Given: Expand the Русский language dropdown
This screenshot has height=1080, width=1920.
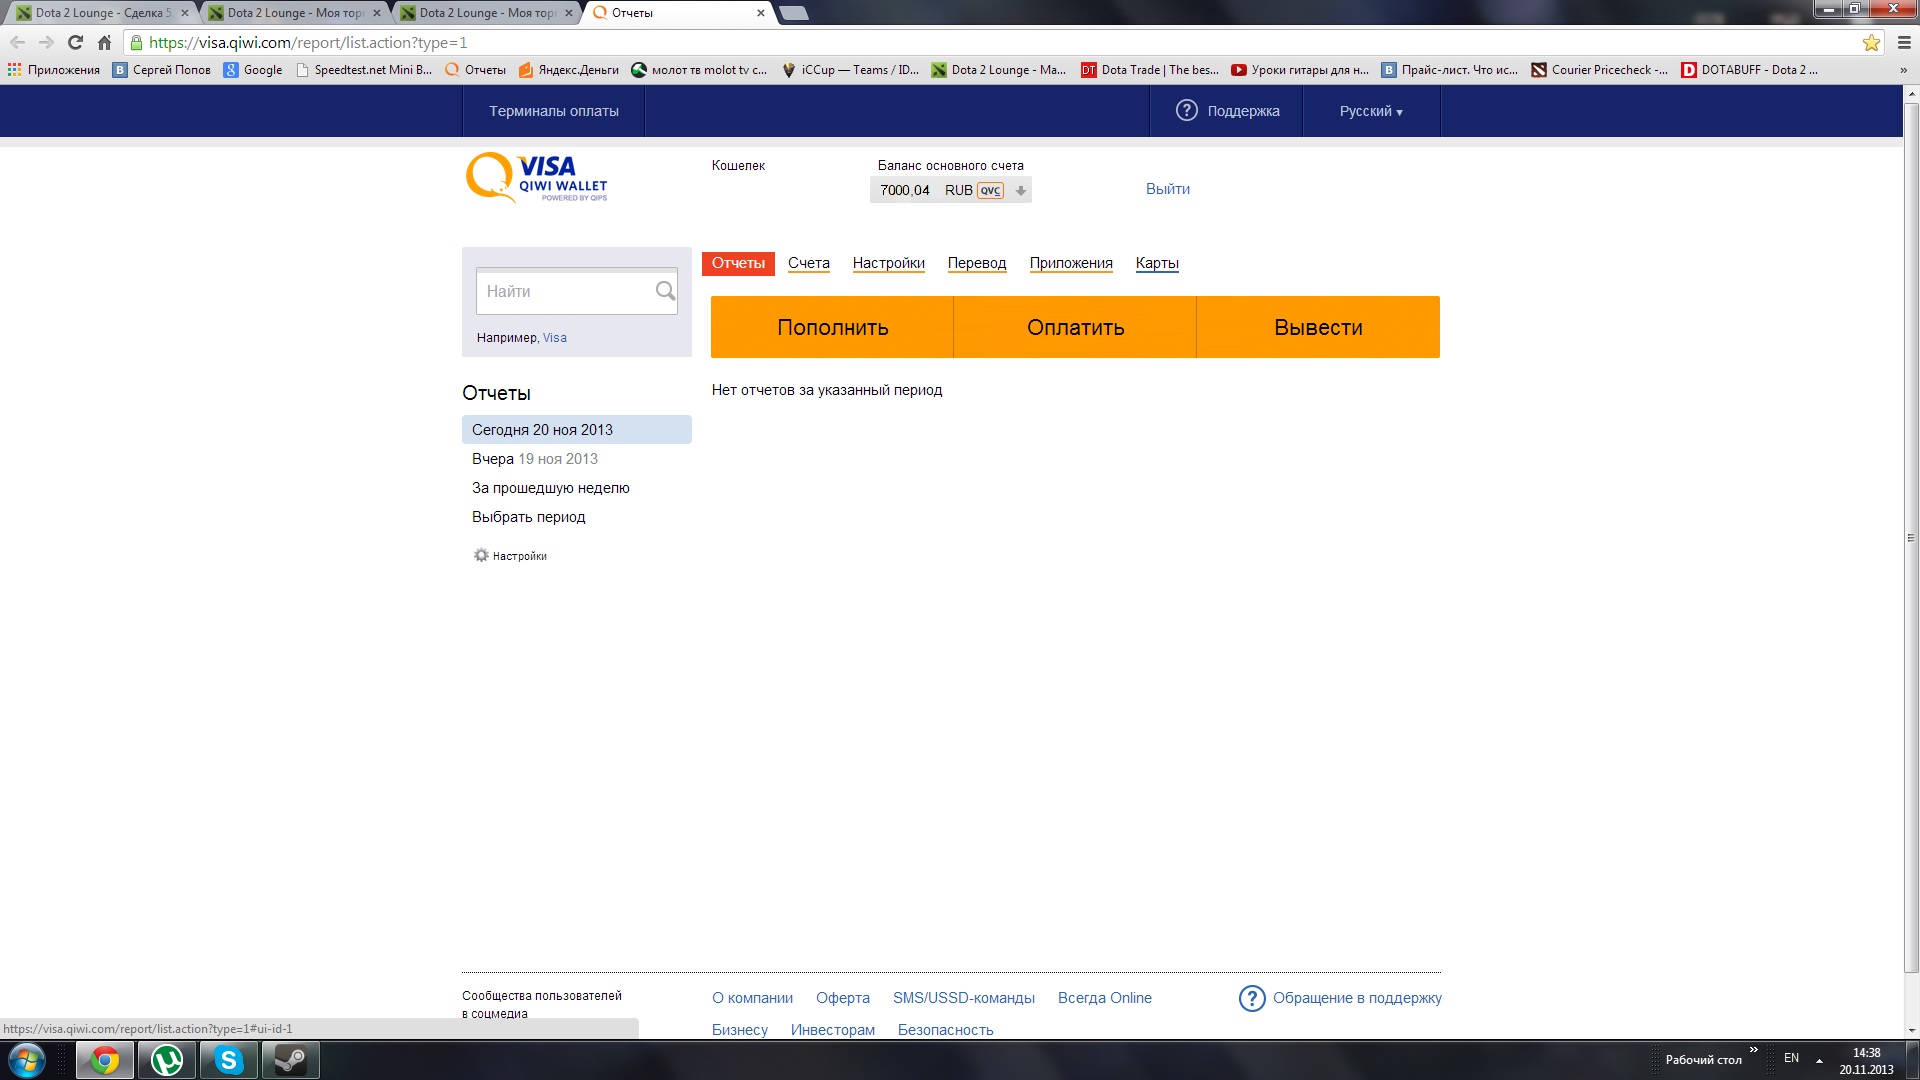Looking at the screenshot, I should click(x=1371, y=111).
